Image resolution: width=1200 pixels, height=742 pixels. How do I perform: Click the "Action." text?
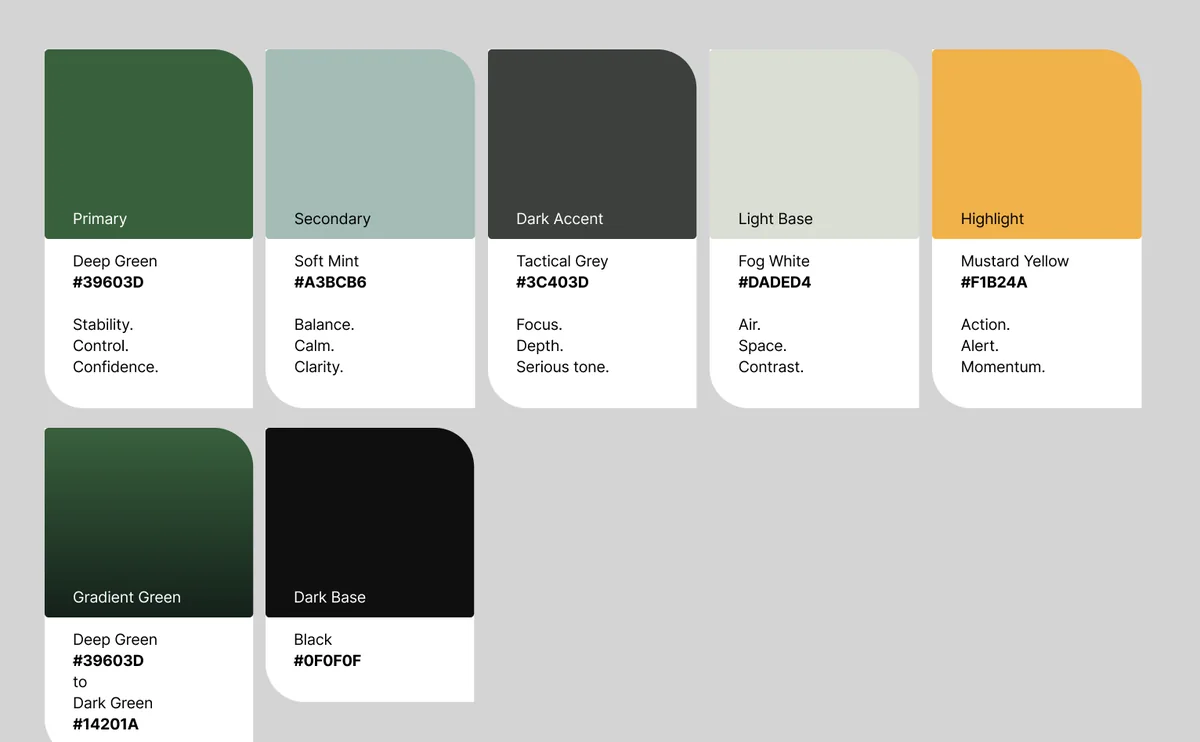pos(986,325)
